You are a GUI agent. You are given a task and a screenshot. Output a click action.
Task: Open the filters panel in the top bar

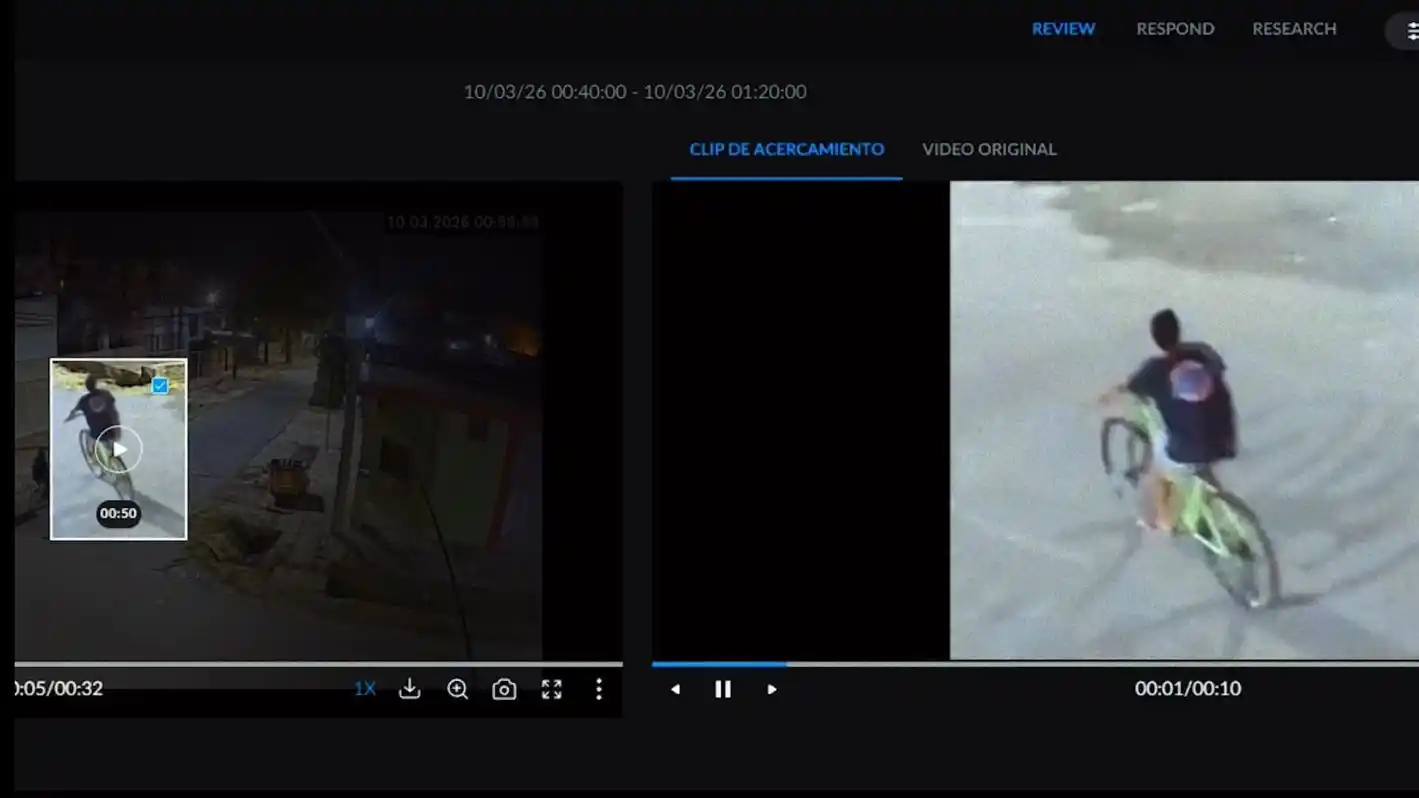1410,29
